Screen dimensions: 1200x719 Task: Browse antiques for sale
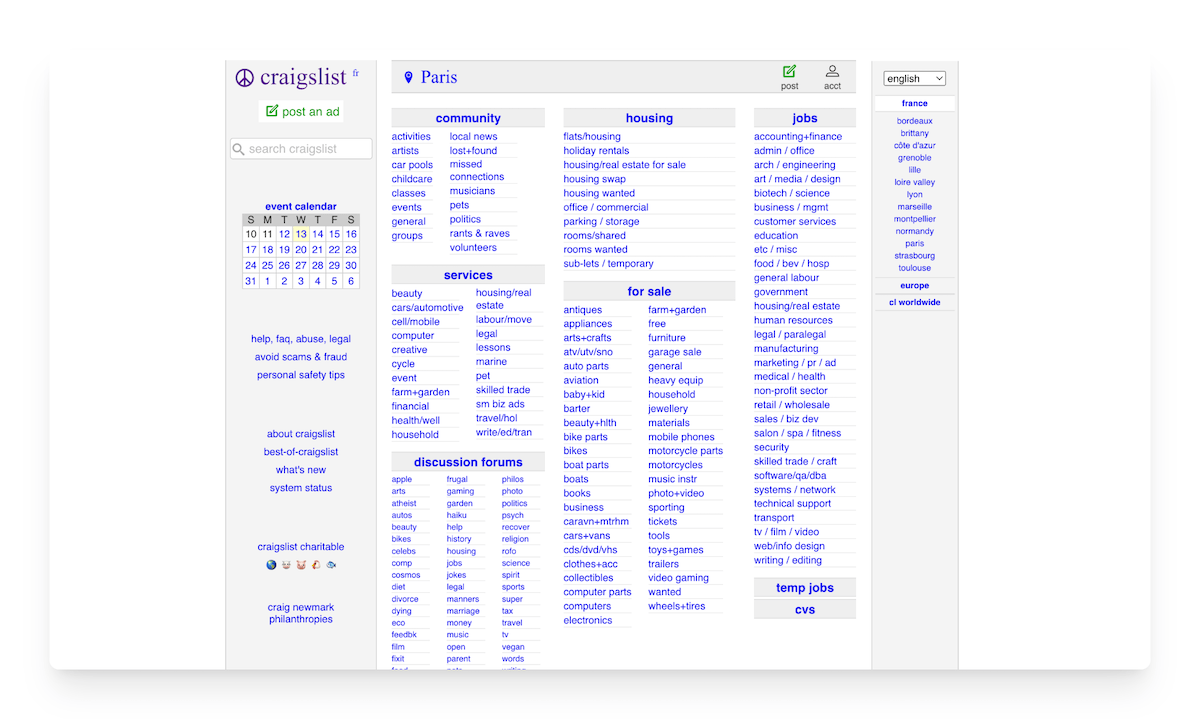pyautogui.click(x=583, y=310)
